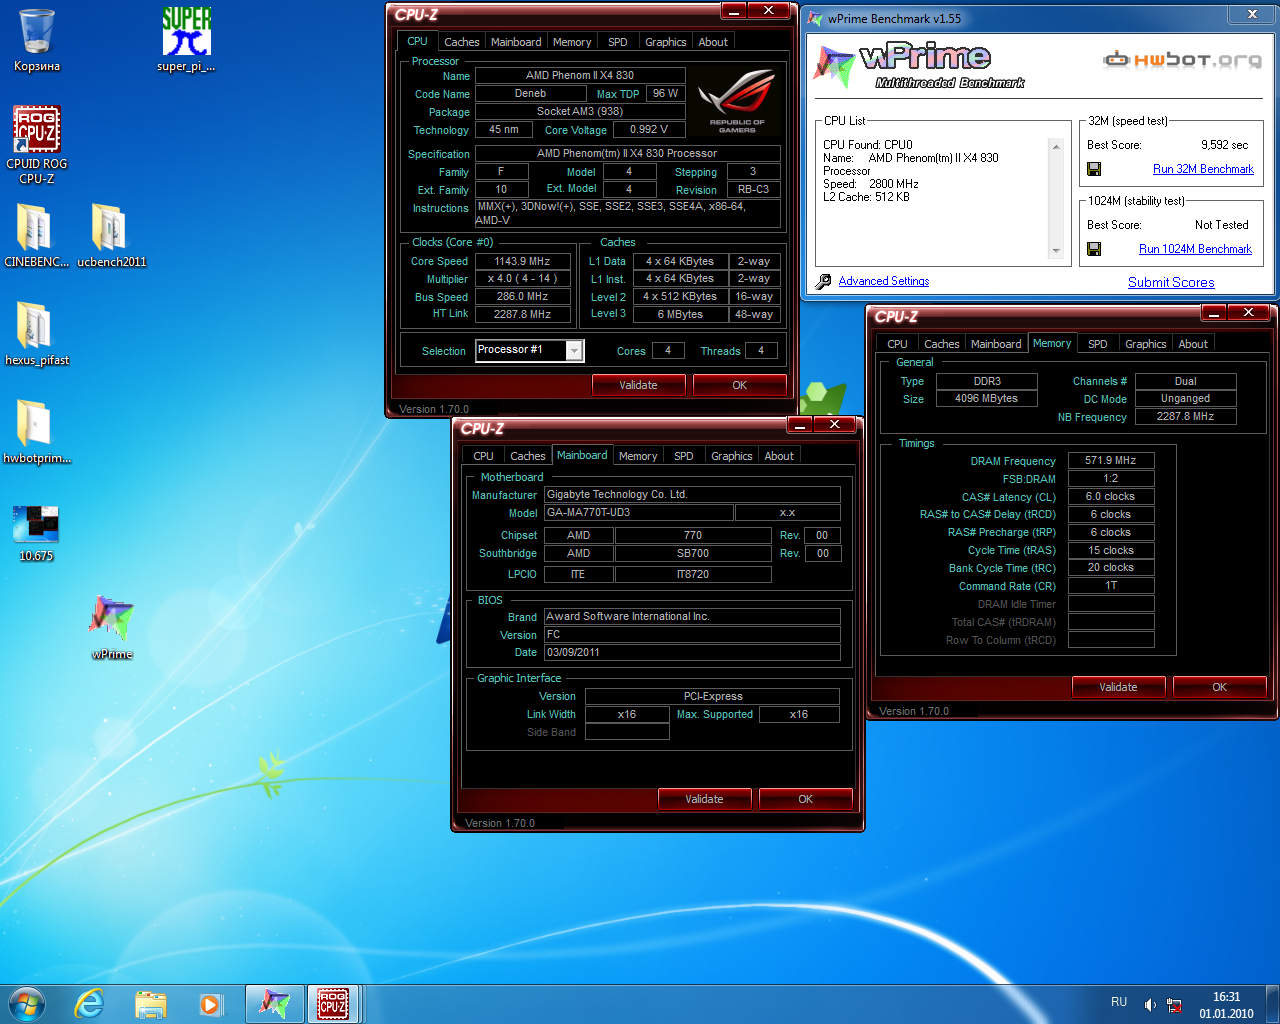The height and width of the screenshot is (1024, 1280).
Task: Click Submit Scores link
Action: tap(1171, 283)
